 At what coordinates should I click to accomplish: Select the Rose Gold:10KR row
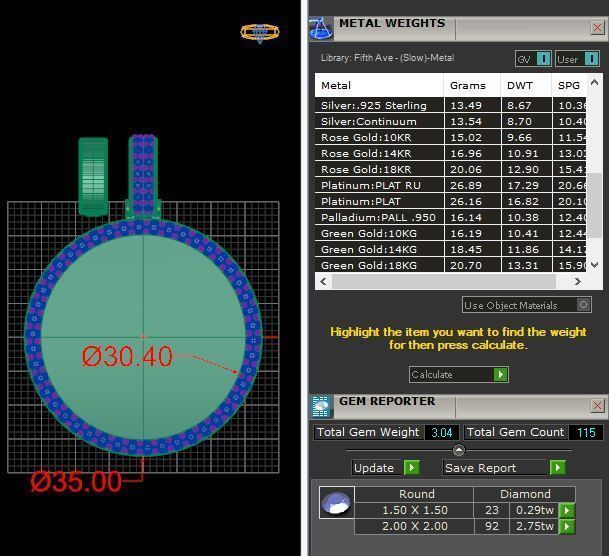click(451, 137)
